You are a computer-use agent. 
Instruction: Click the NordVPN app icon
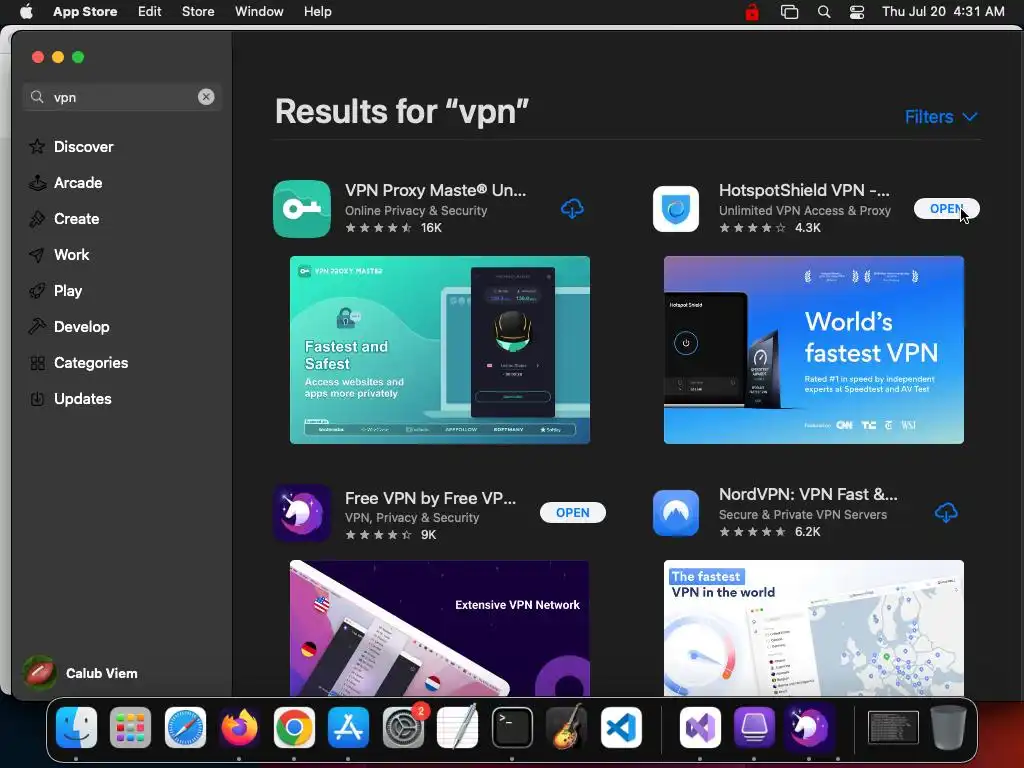[676, 513]
